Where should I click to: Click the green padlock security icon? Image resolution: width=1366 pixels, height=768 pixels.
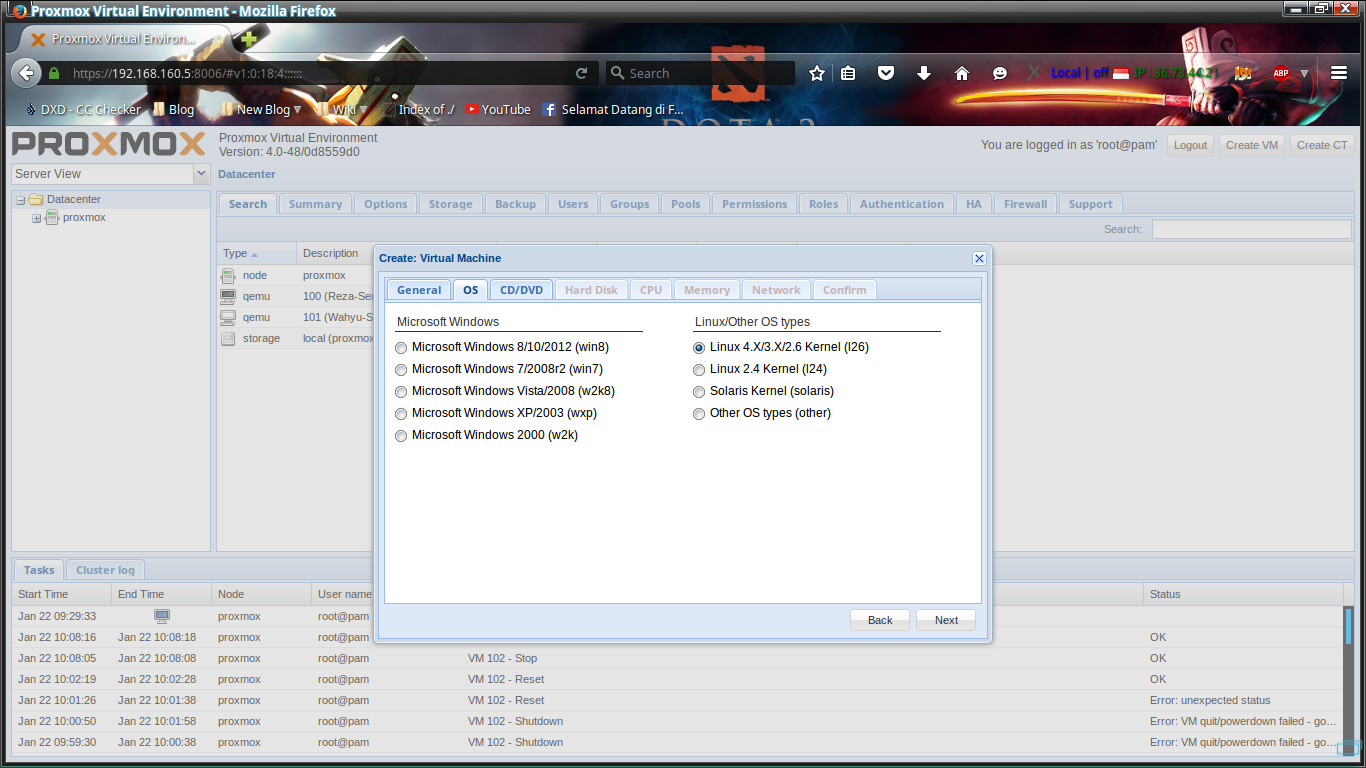click(x=54, y=73)
